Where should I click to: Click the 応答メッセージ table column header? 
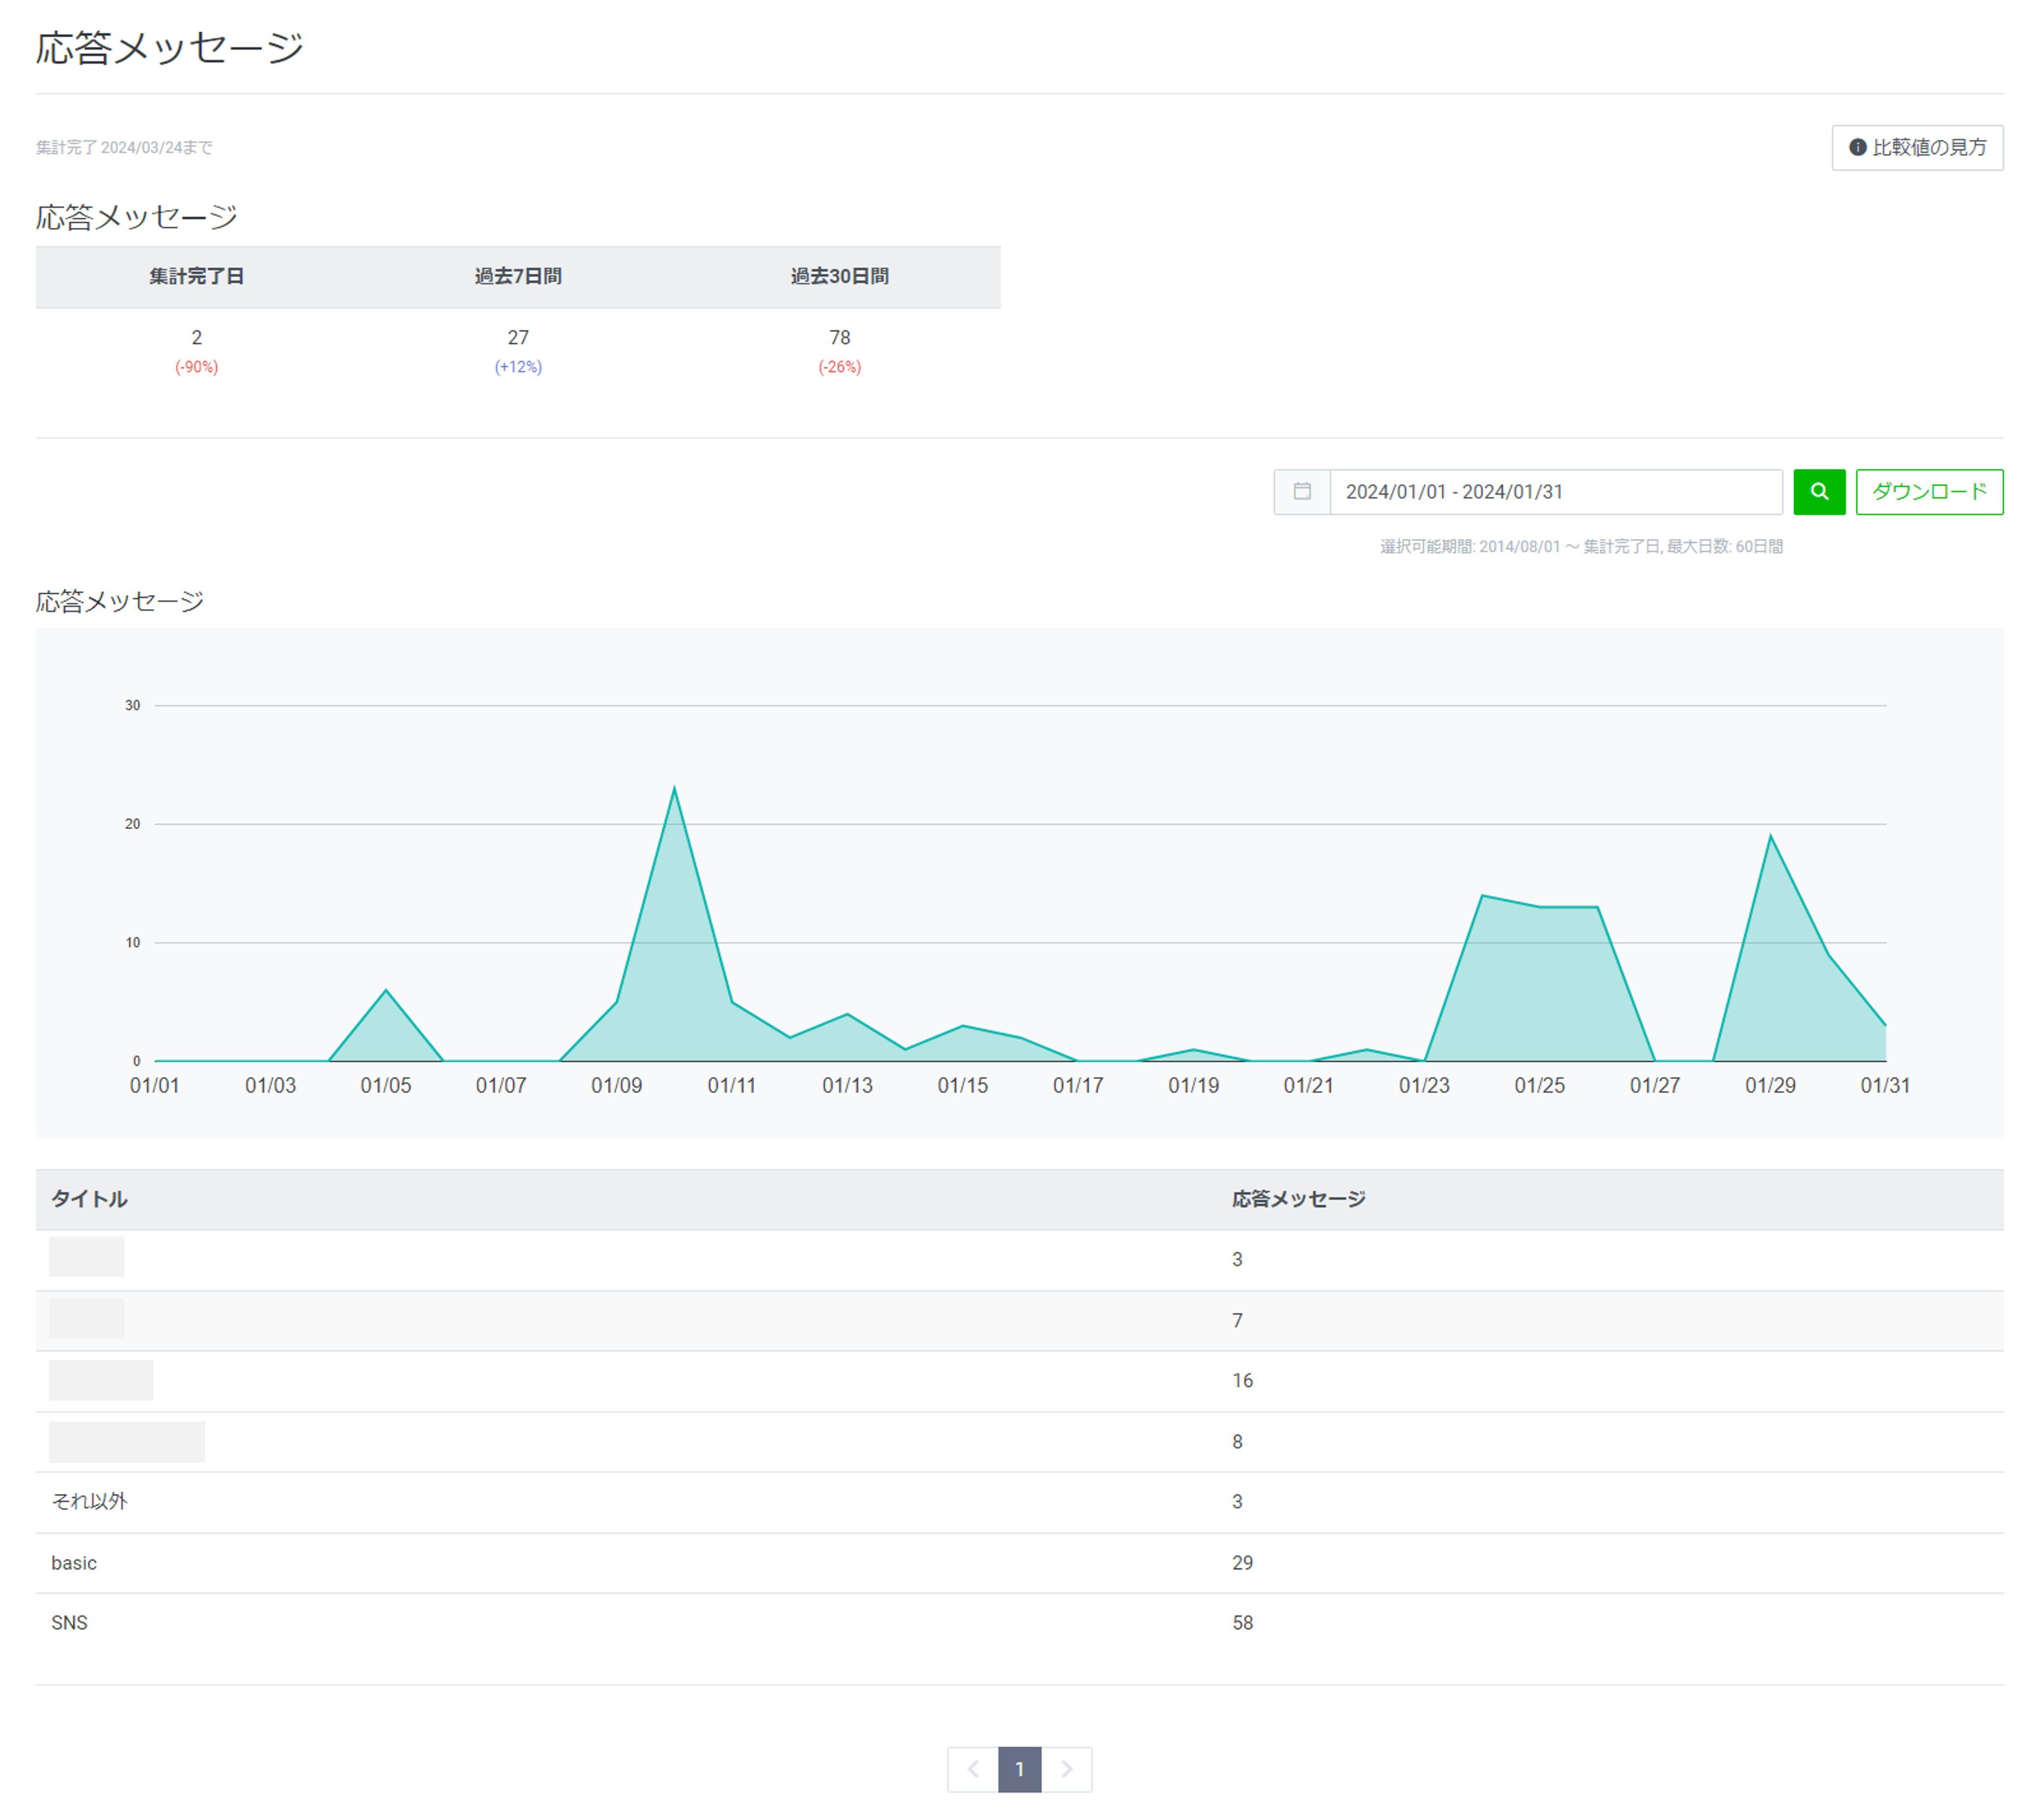click(1298, 1199)
